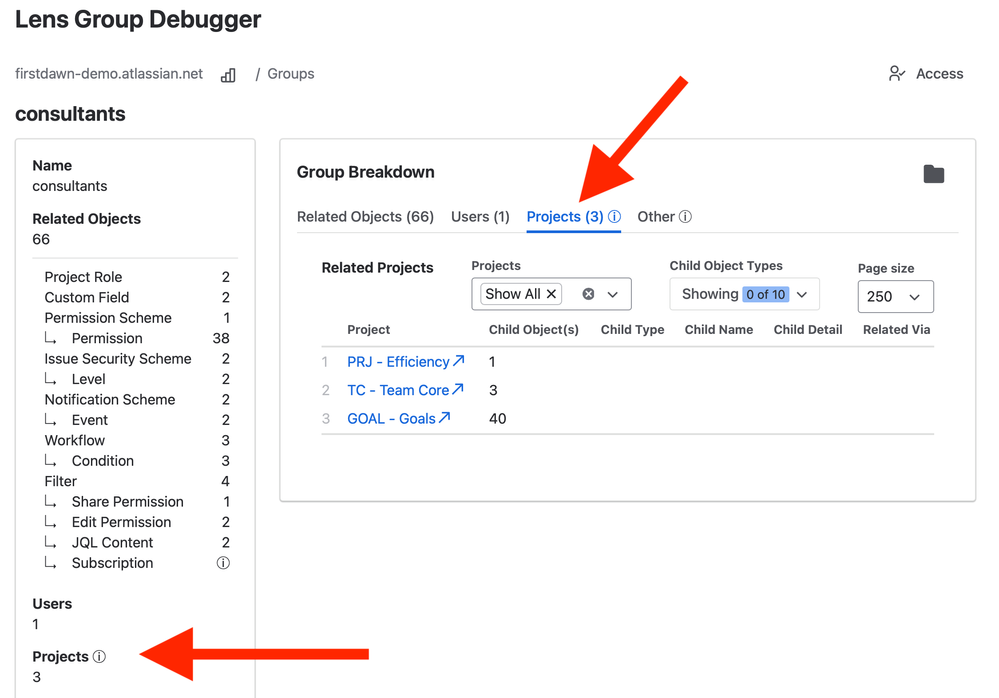This screenshot has height=698, width=999.
Task: Click child object count 3 for Team Core
Action: pos(493,390)
